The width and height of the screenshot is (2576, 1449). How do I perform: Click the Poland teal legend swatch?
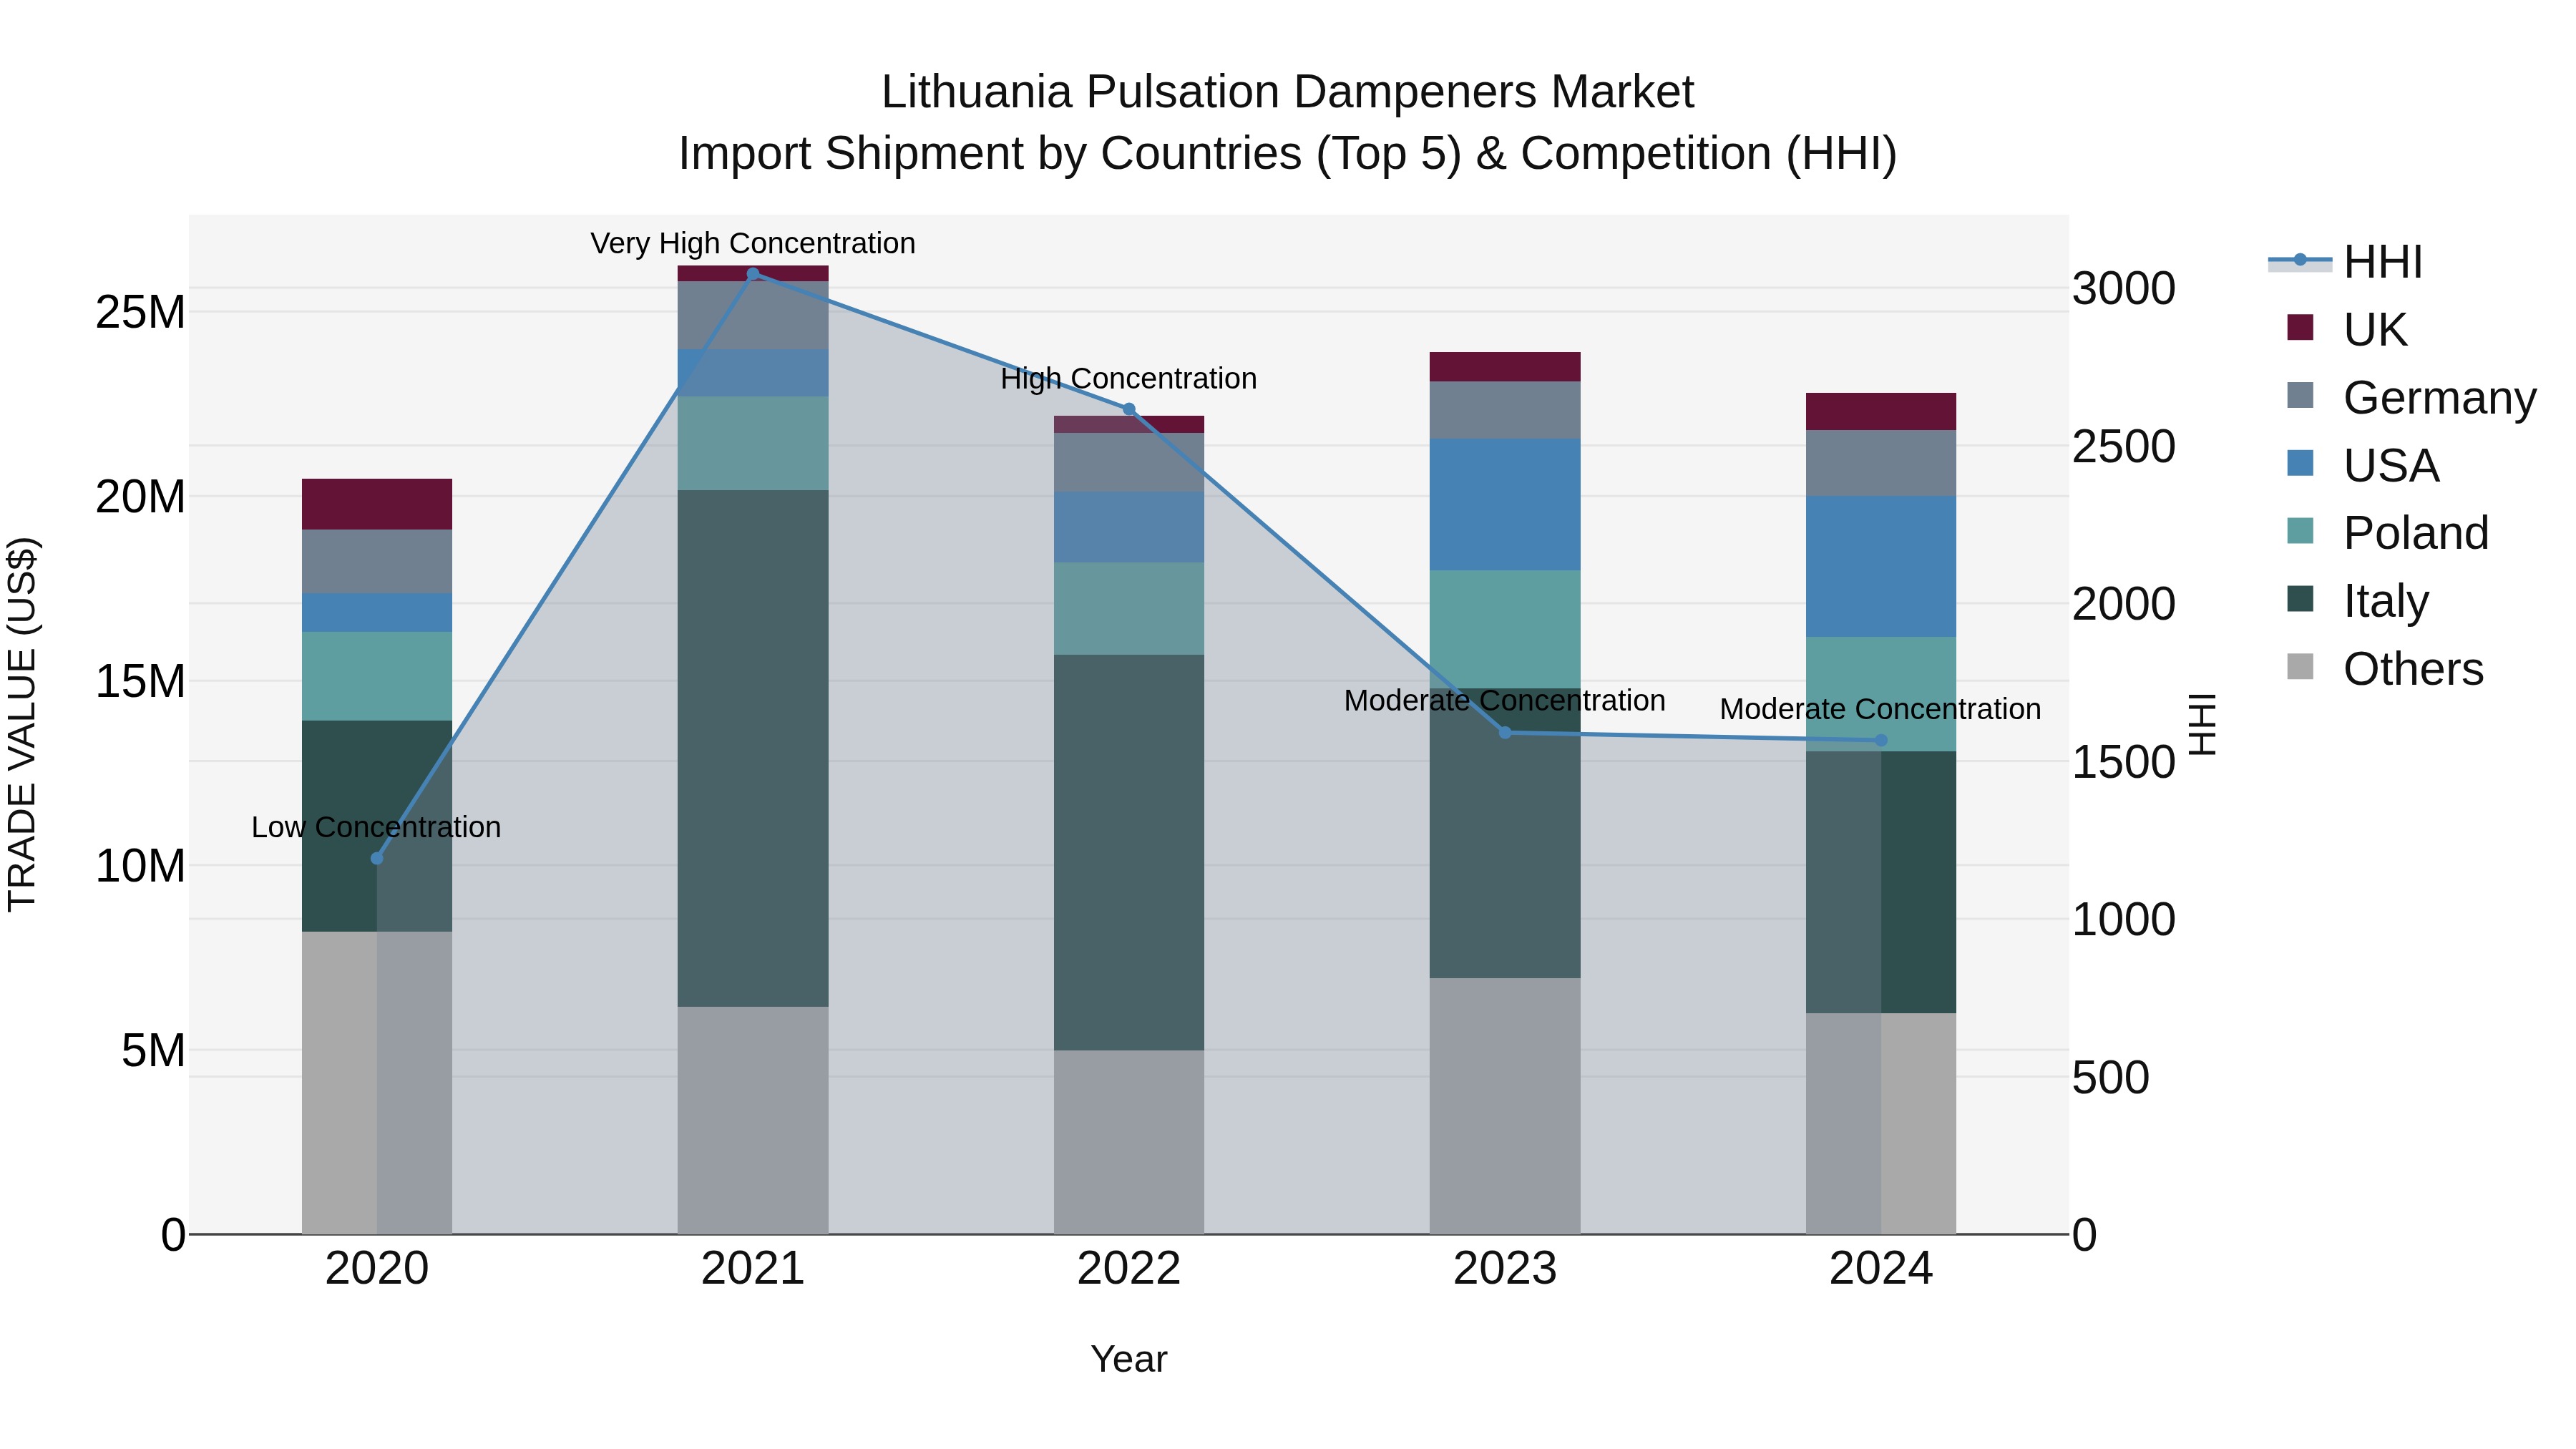(x=2300, y=530)
